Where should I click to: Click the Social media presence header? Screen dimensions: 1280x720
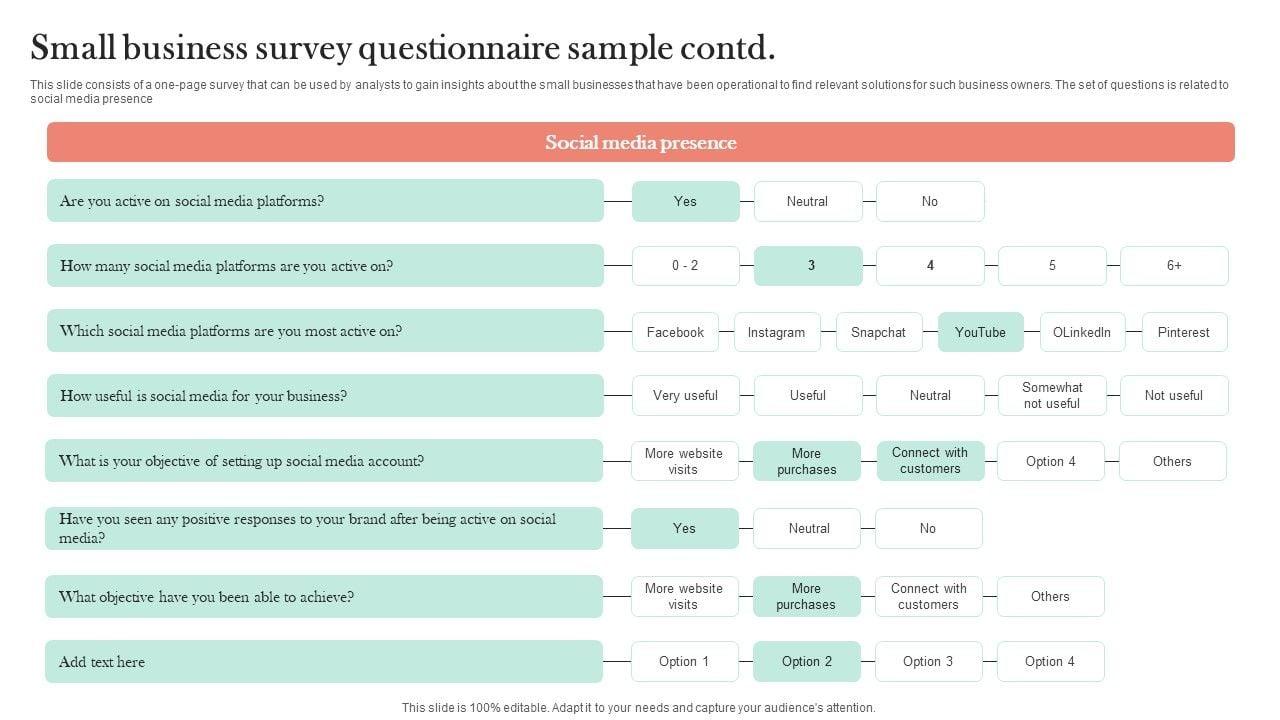coord(640,142)
